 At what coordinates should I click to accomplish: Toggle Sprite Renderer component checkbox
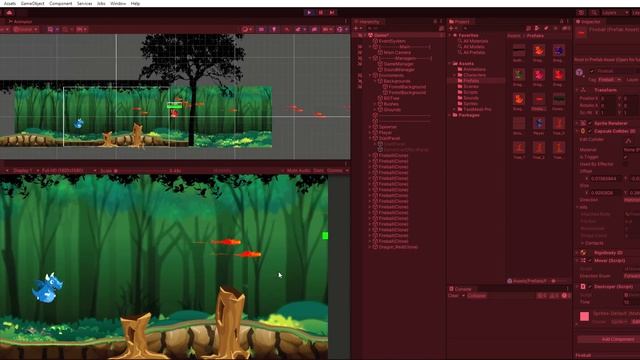point(590,123)
